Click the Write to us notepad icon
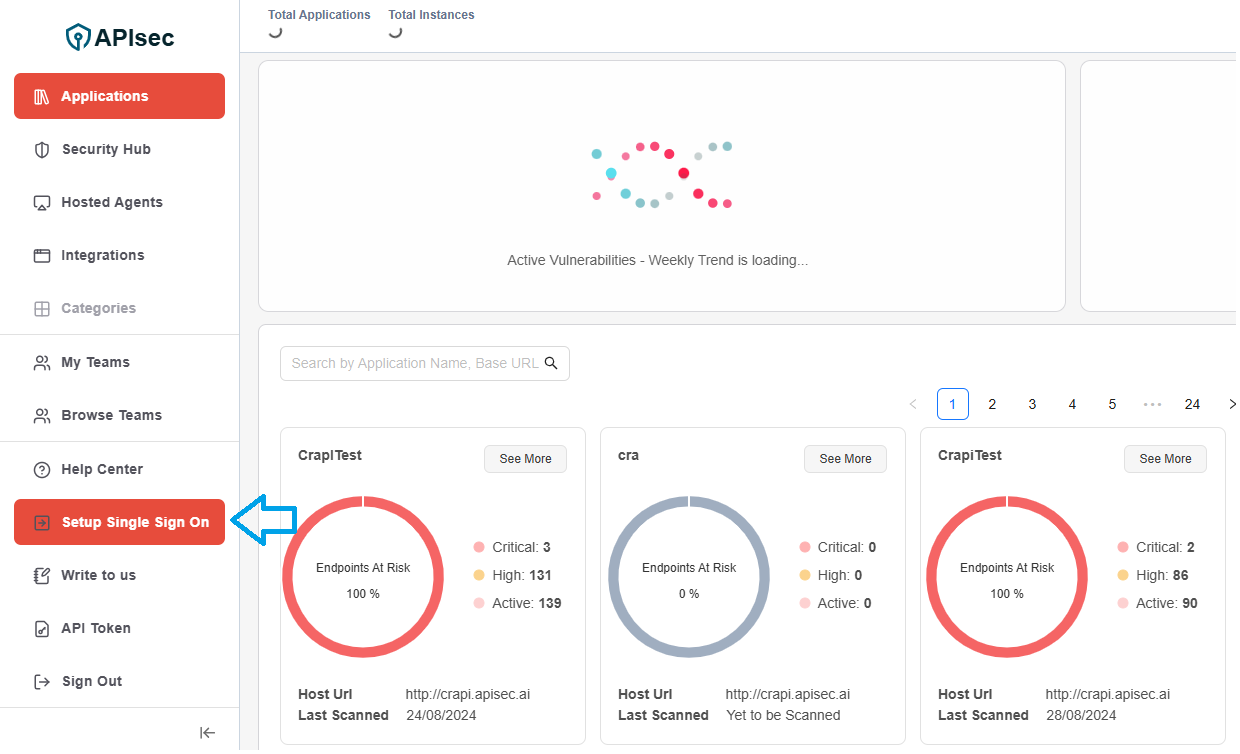Image resolution: width=1240 pixels, height=754 pixels. pos(42,576)
